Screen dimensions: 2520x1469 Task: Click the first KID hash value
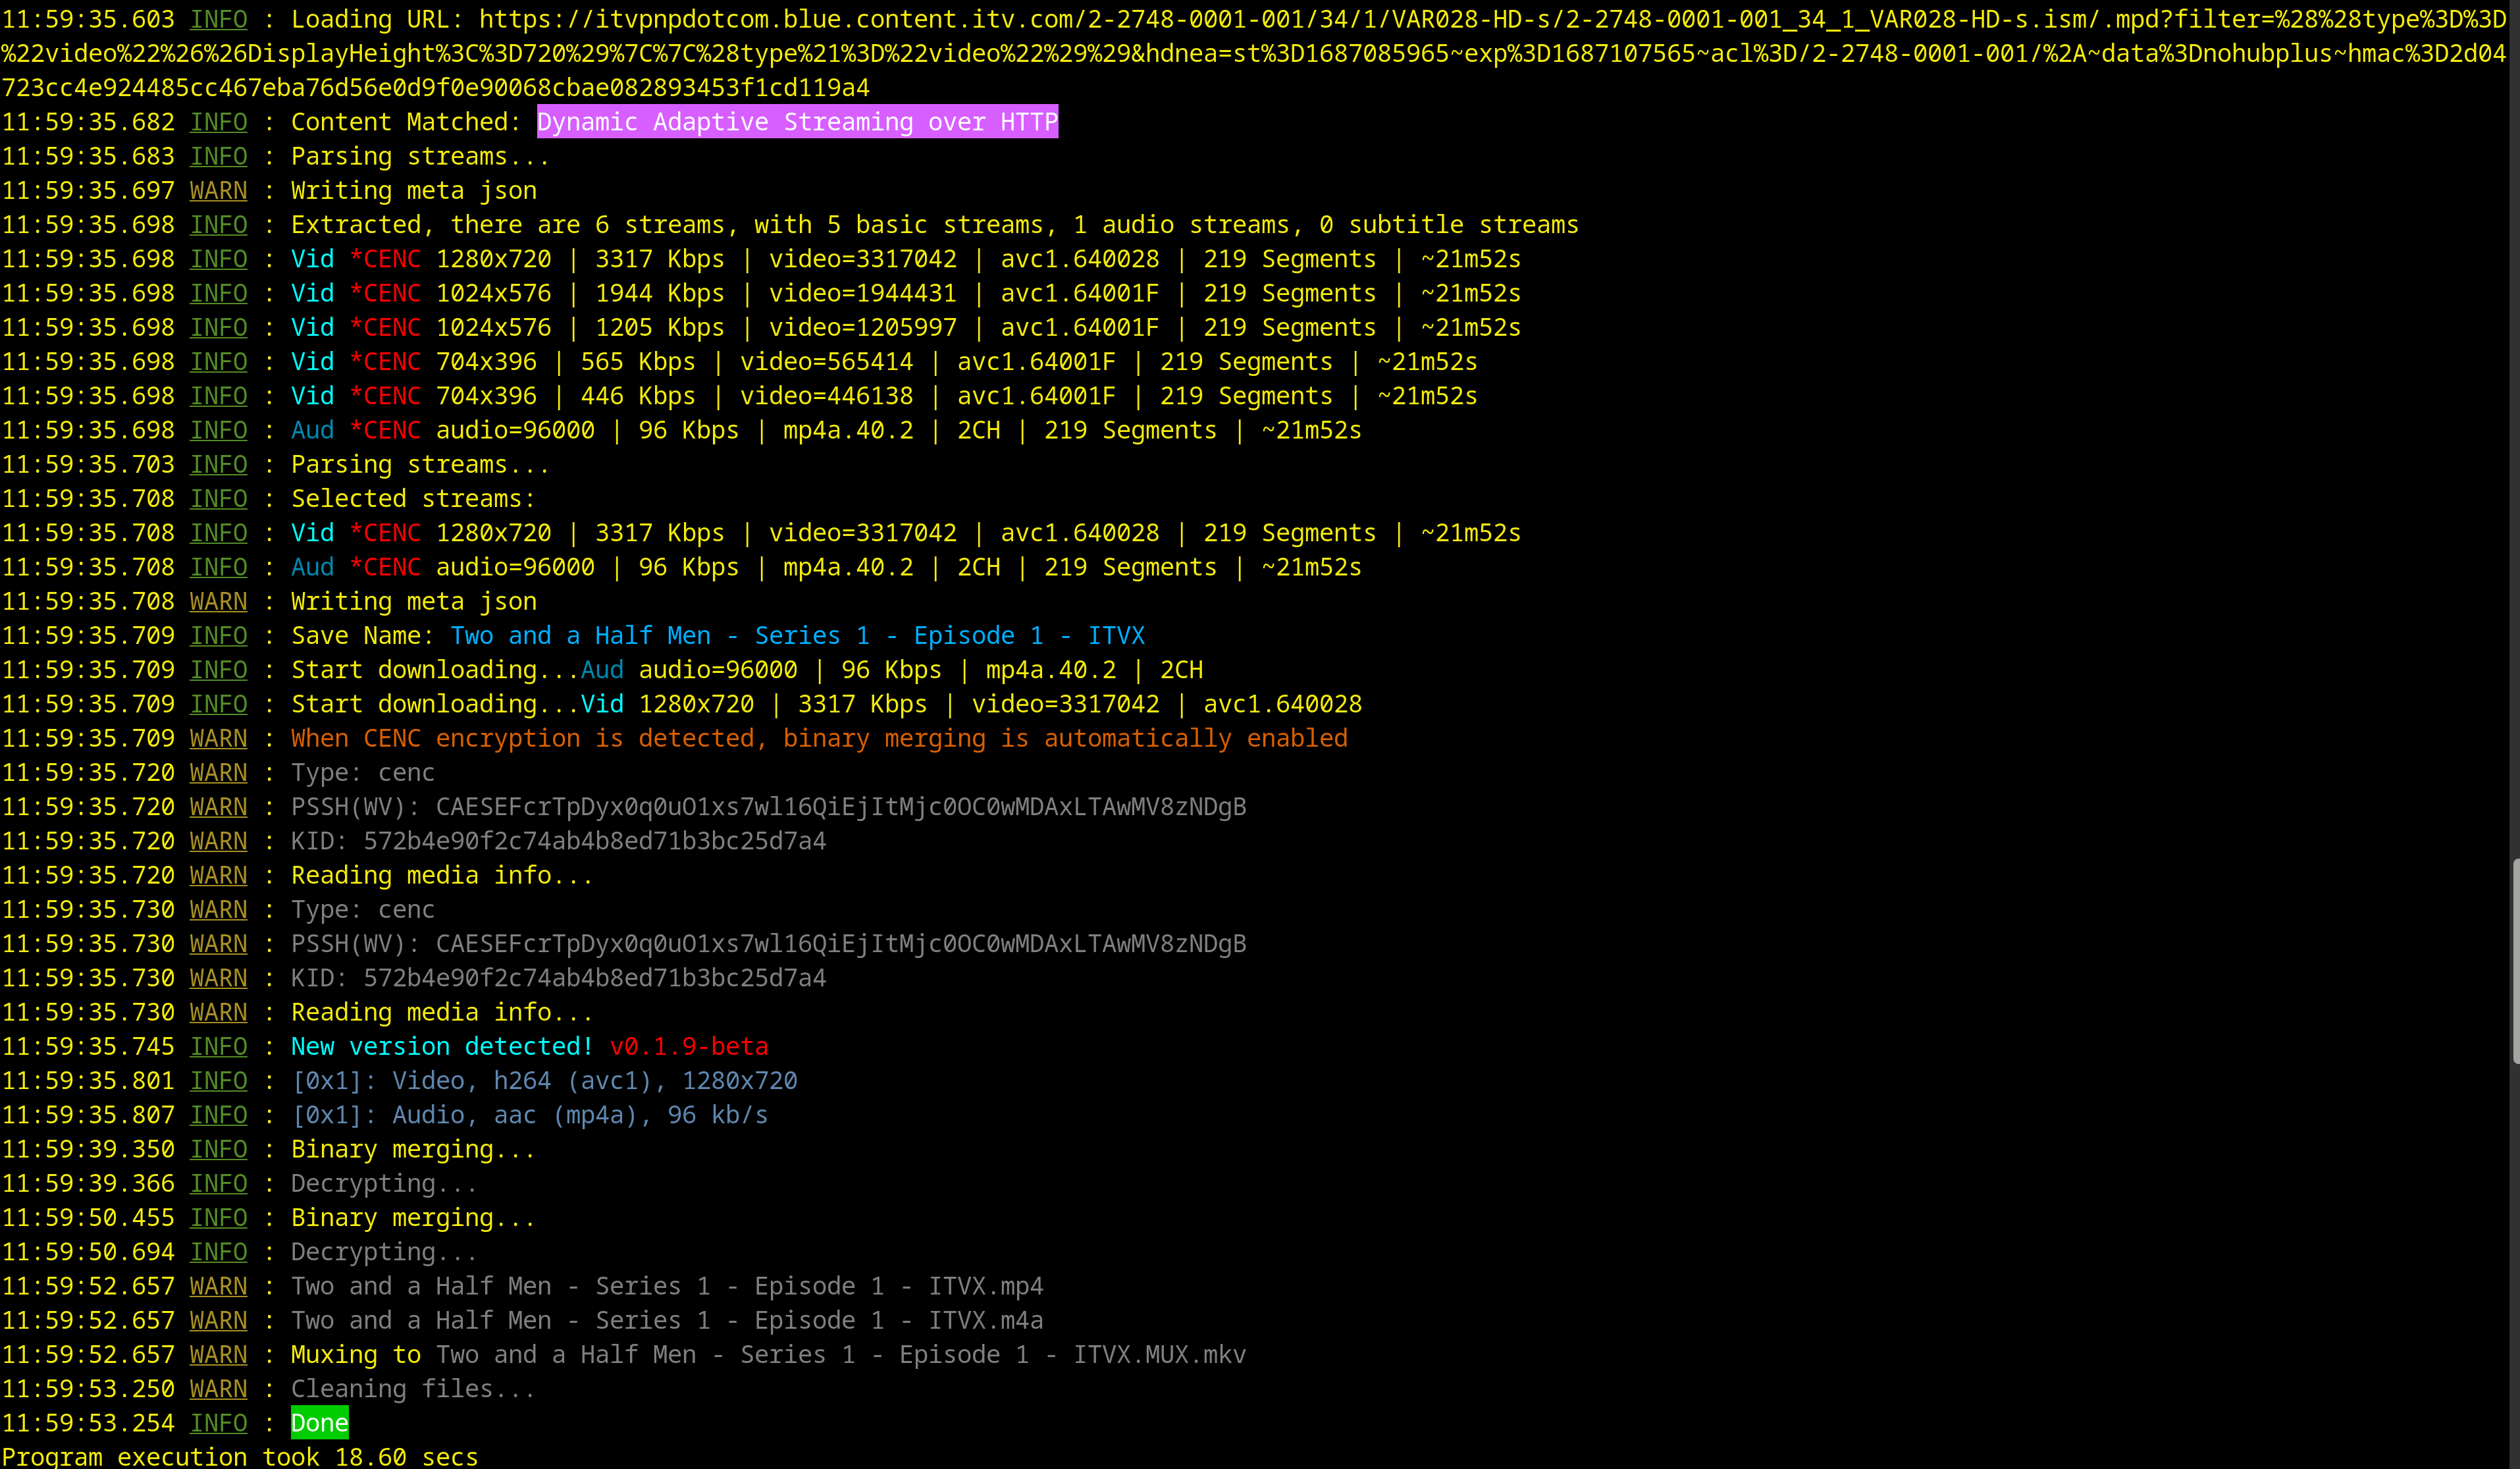point(594,841)
